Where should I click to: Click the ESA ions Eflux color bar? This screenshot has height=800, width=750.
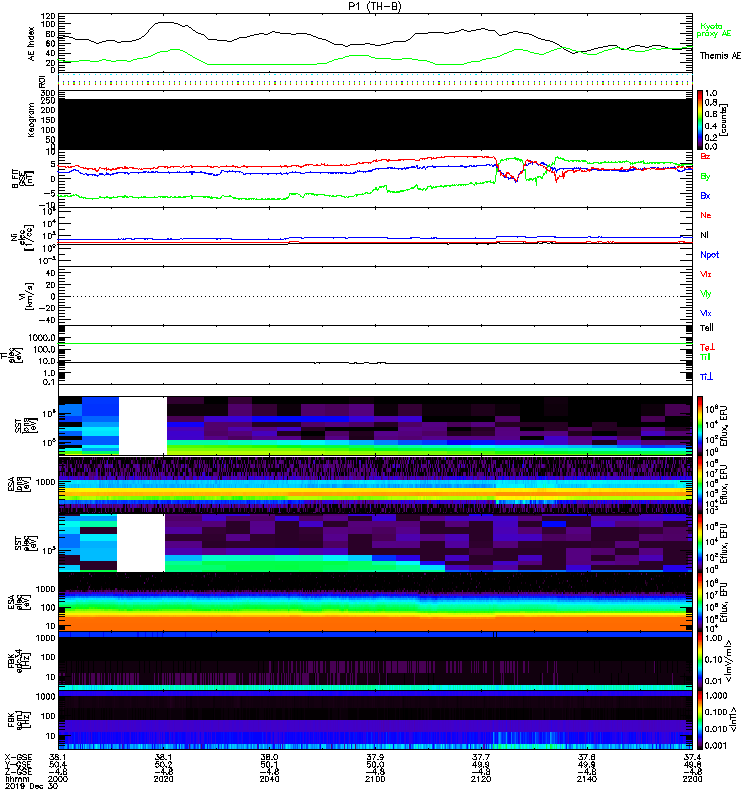700,484
